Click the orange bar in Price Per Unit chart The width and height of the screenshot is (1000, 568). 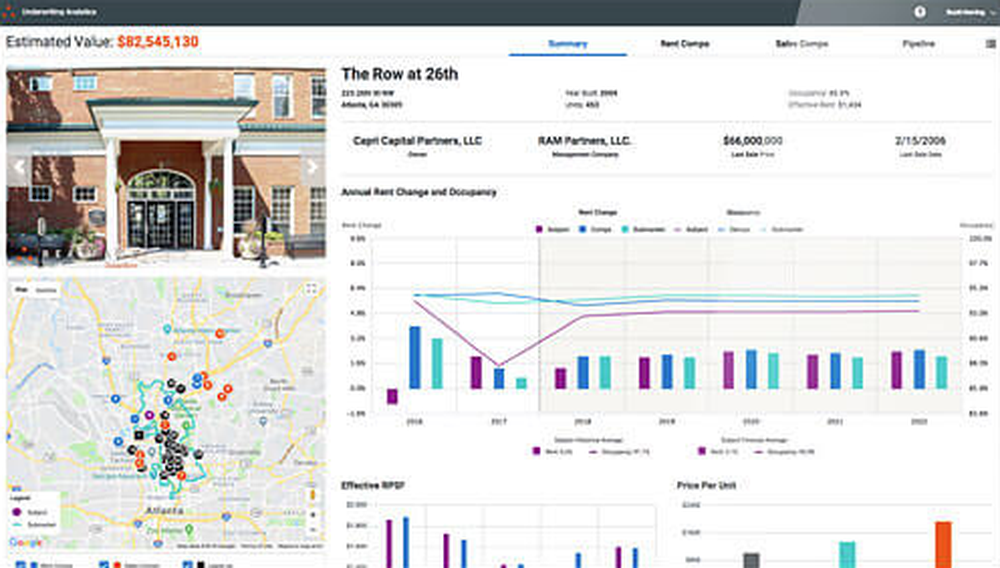943,544
